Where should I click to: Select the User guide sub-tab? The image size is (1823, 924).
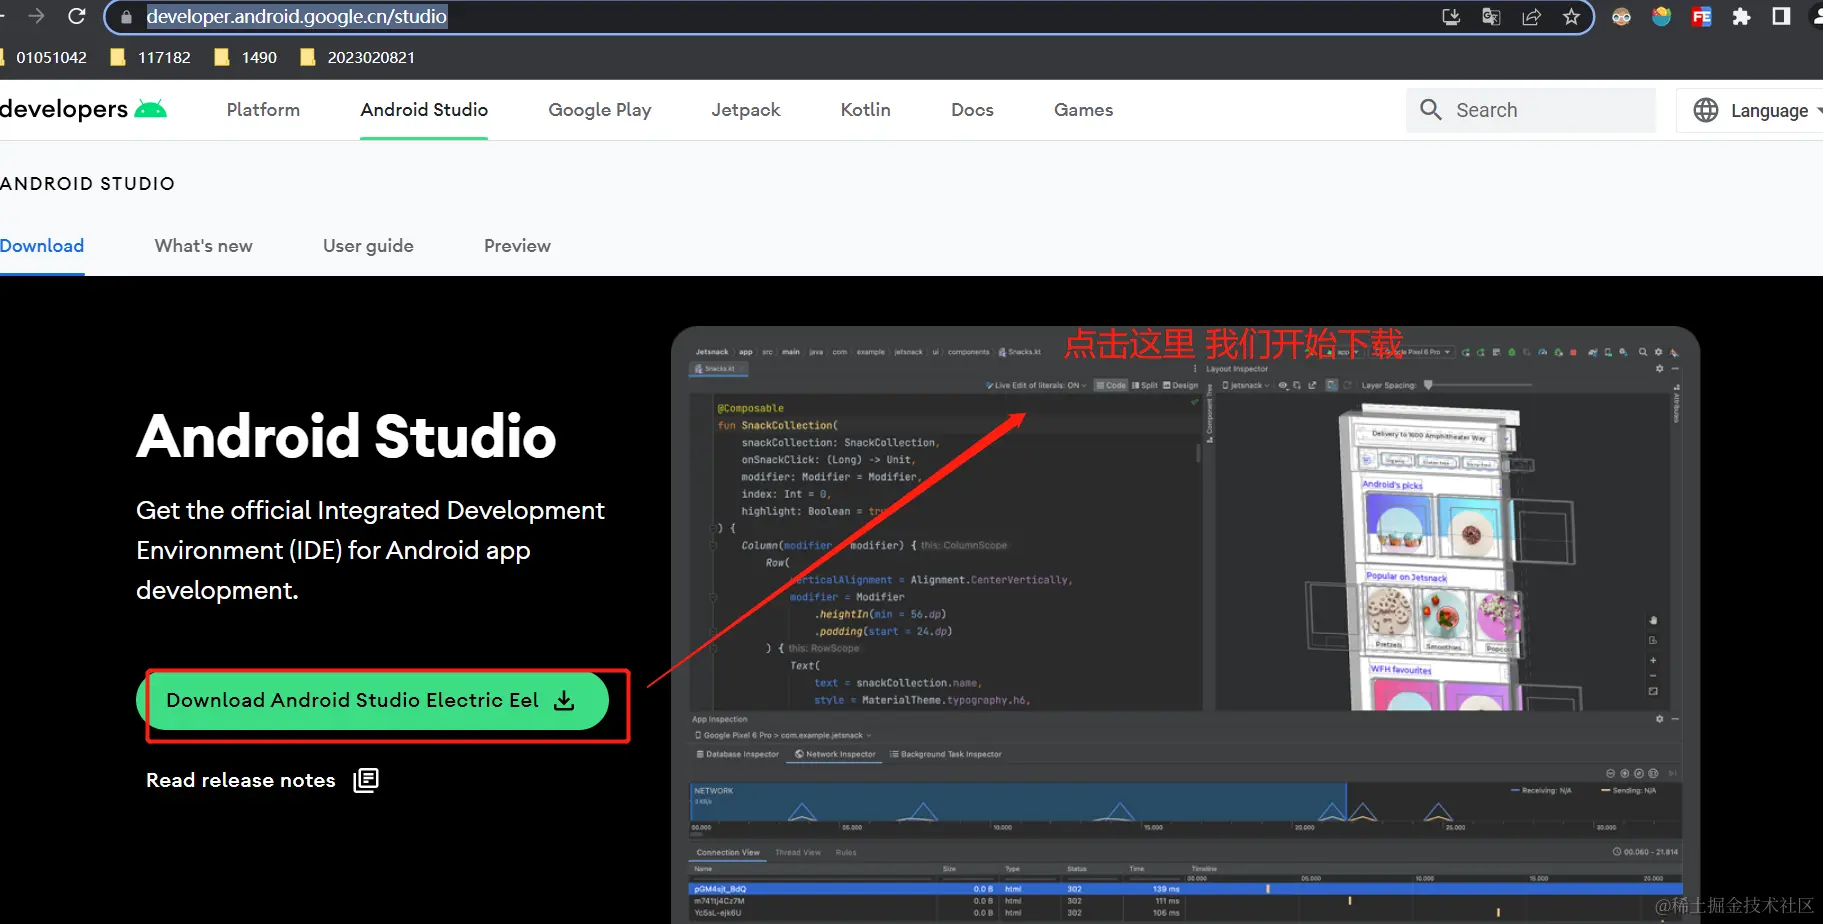click(368, 246)
